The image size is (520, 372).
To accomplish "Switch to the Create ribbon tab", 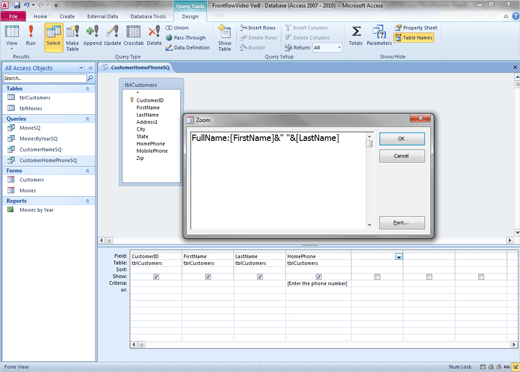I will click(67, 16).
